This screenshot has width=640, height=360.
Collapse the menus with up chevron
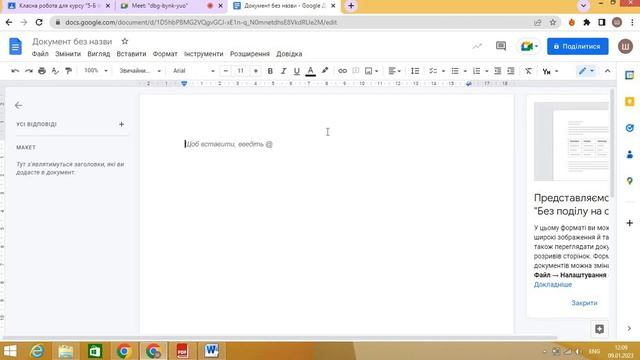pyautogui.click(x=607, y=71)
